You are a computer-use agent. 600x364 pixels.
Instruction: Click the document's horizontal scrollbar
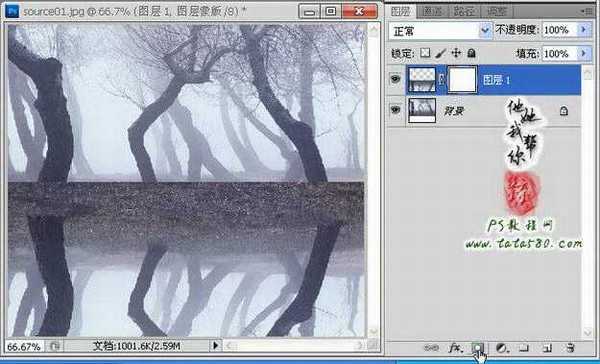coord(294,346)
